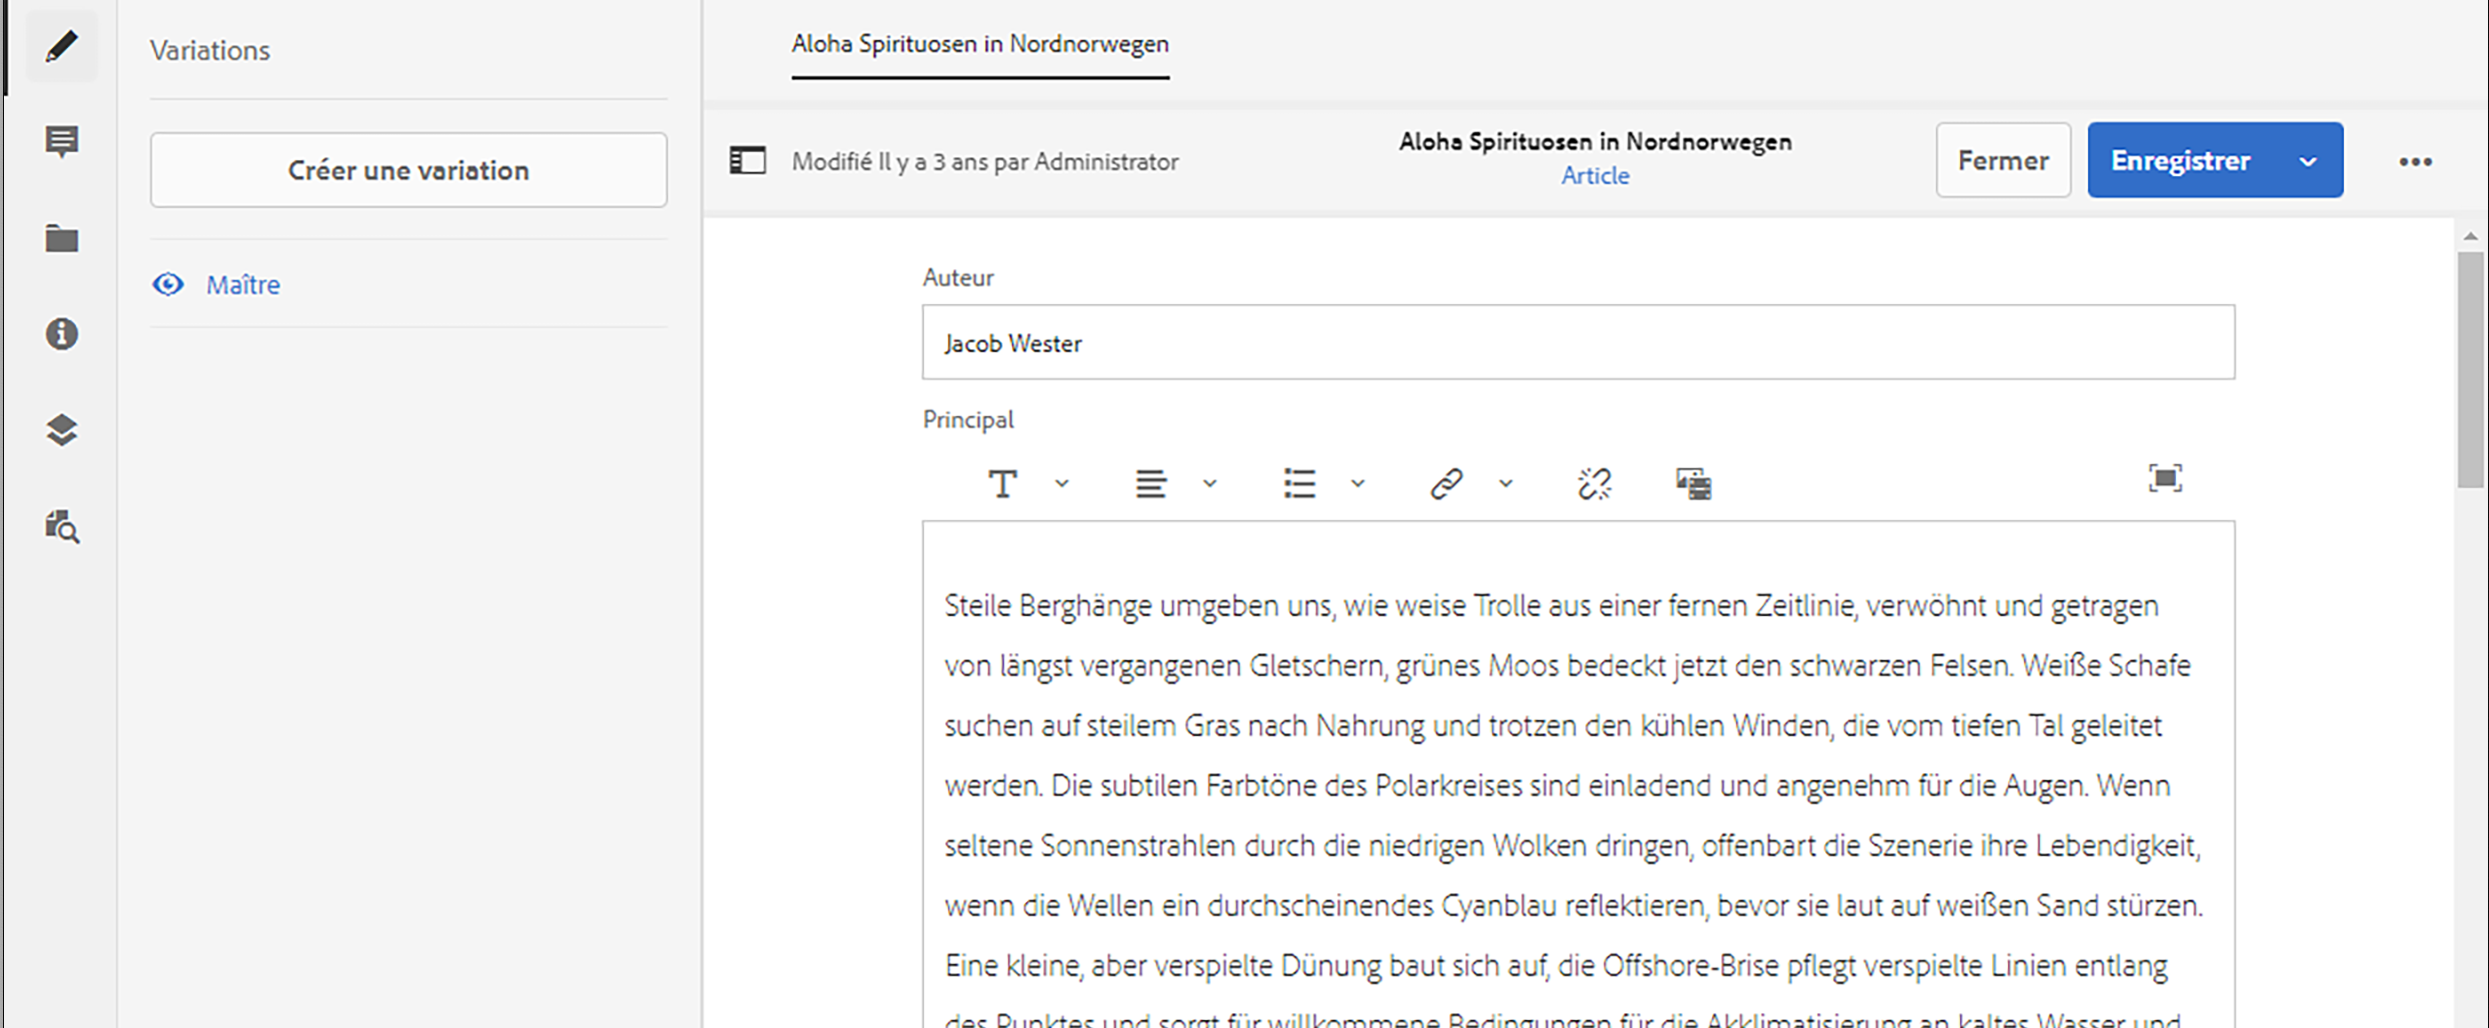The width and height of the screenshot is (2489, 1028).
Task: Open the structure layers icon
Action: pos(62,430)
